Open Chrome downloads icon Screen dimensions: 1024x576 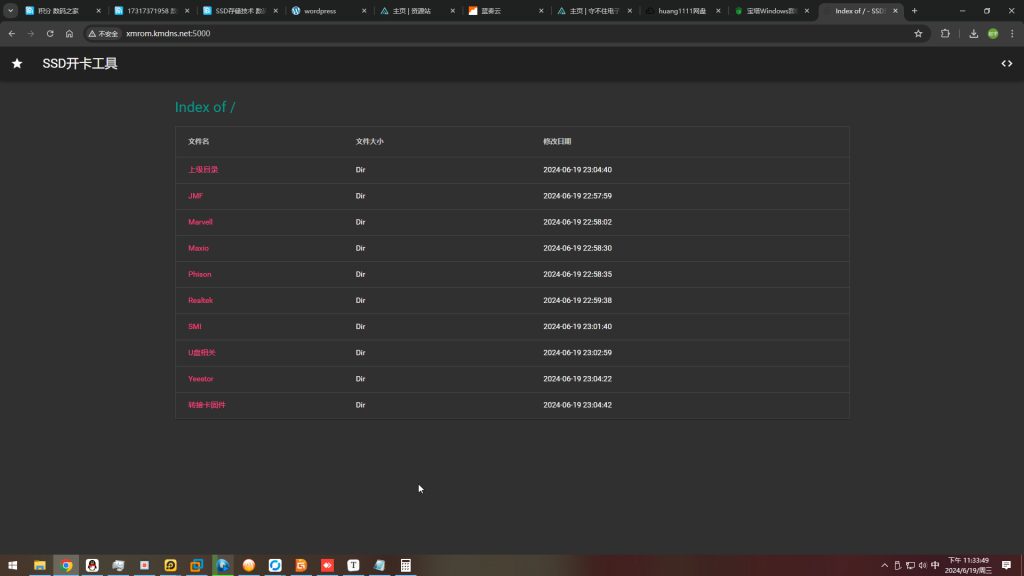pyautogui.click(x=973, y=33)
